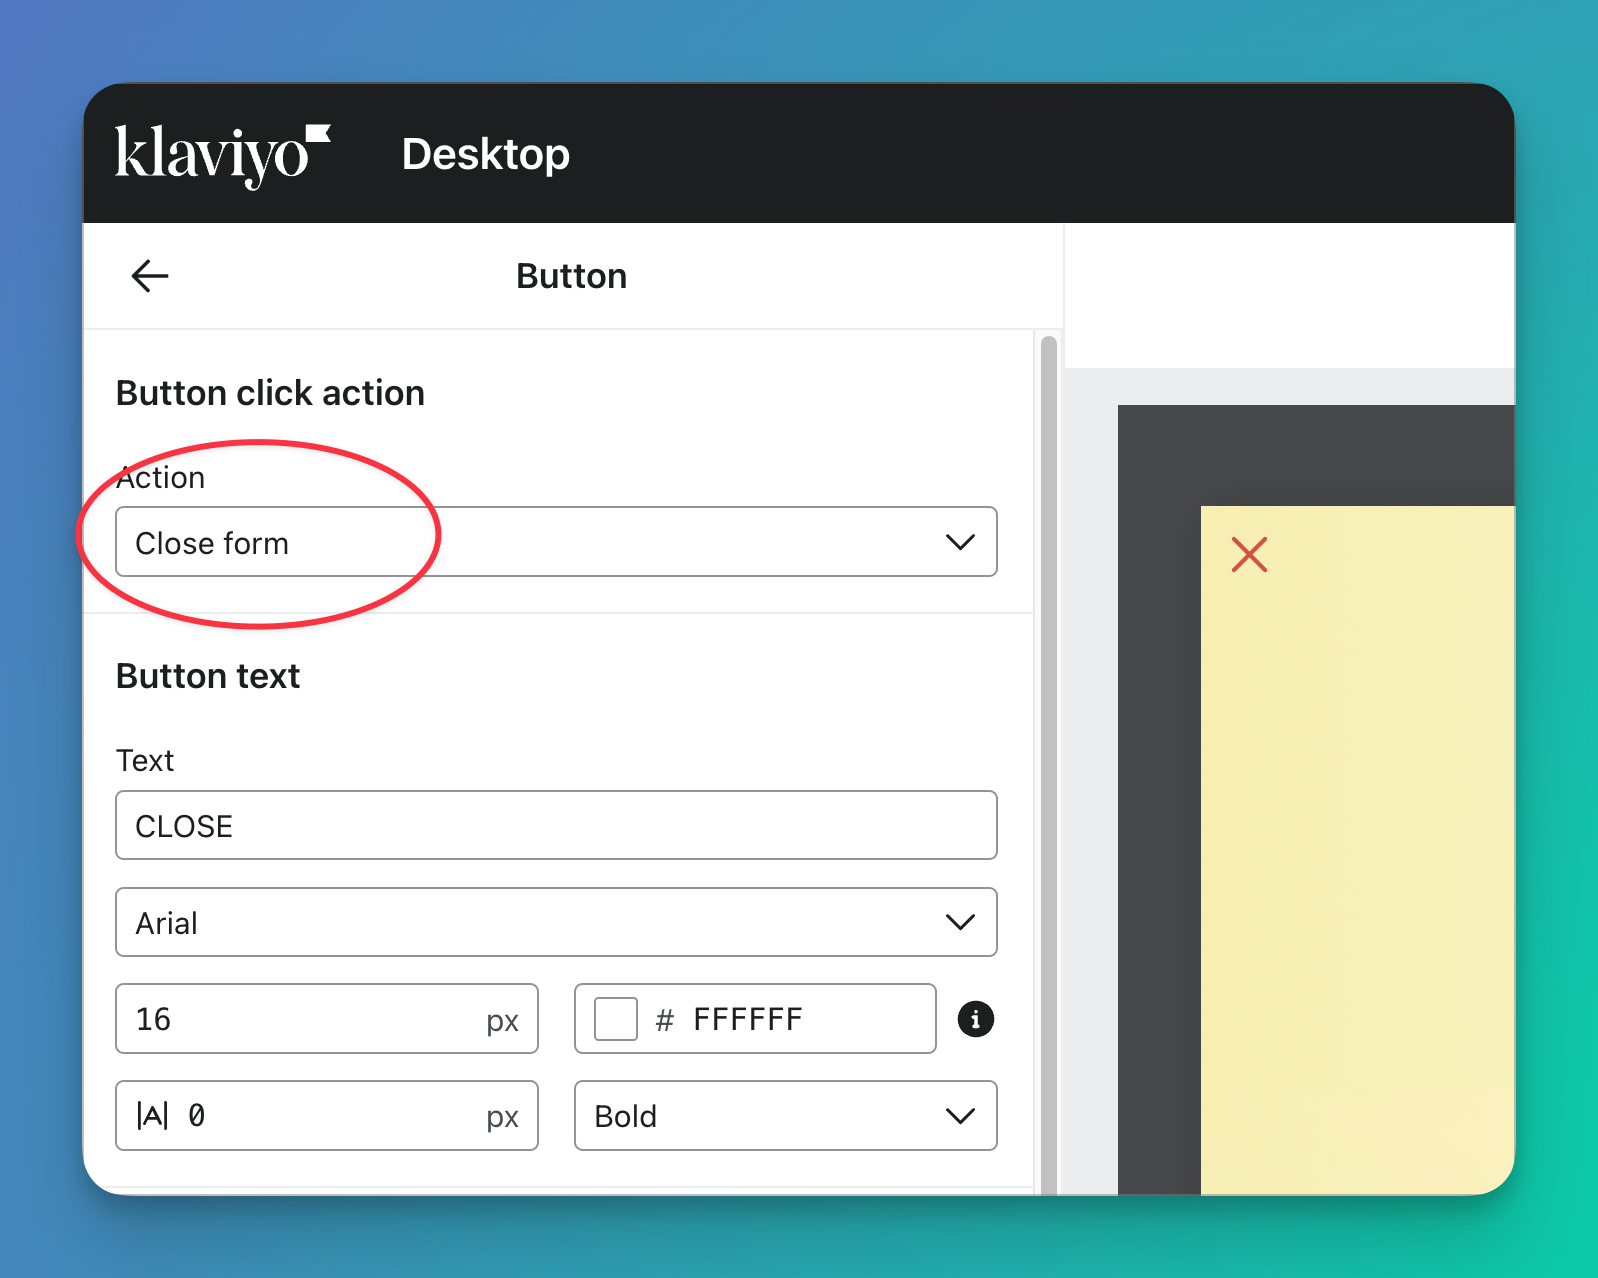The image size is (1598, 1278).
Task: Click the Button text heading
Action: point(208,676)
